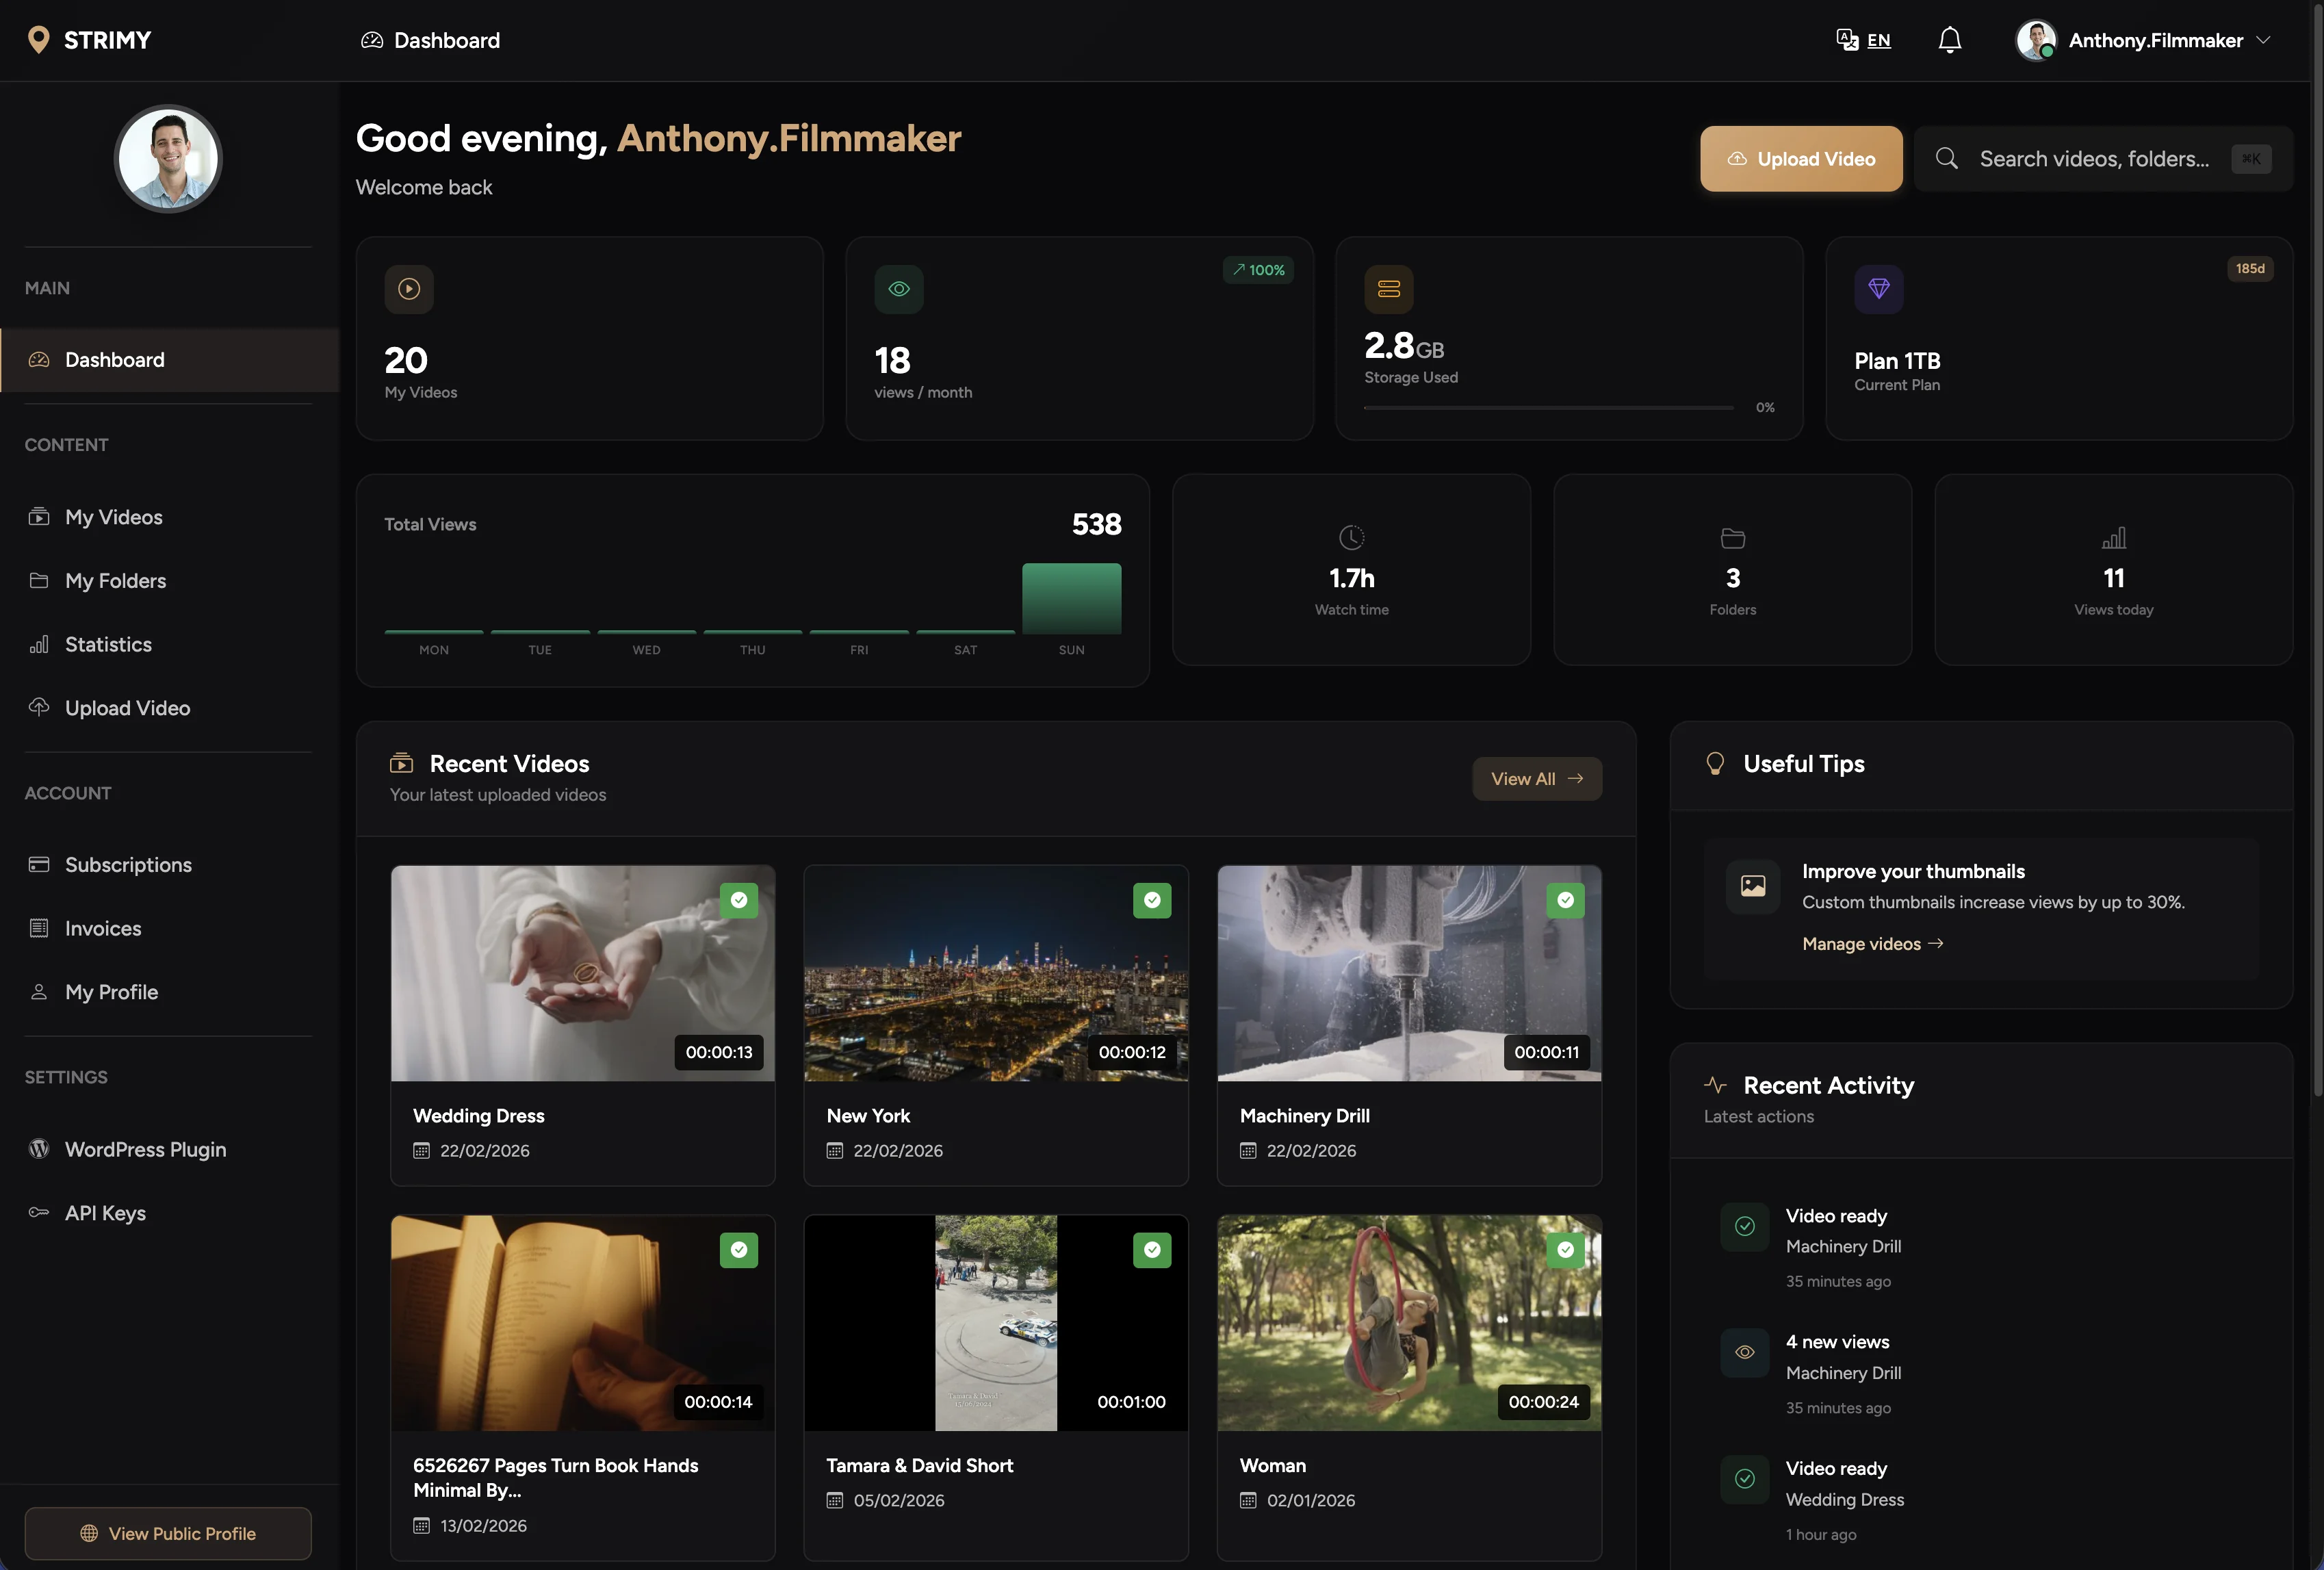Toggle the status badge on Woman video

coord(1565,1250)
